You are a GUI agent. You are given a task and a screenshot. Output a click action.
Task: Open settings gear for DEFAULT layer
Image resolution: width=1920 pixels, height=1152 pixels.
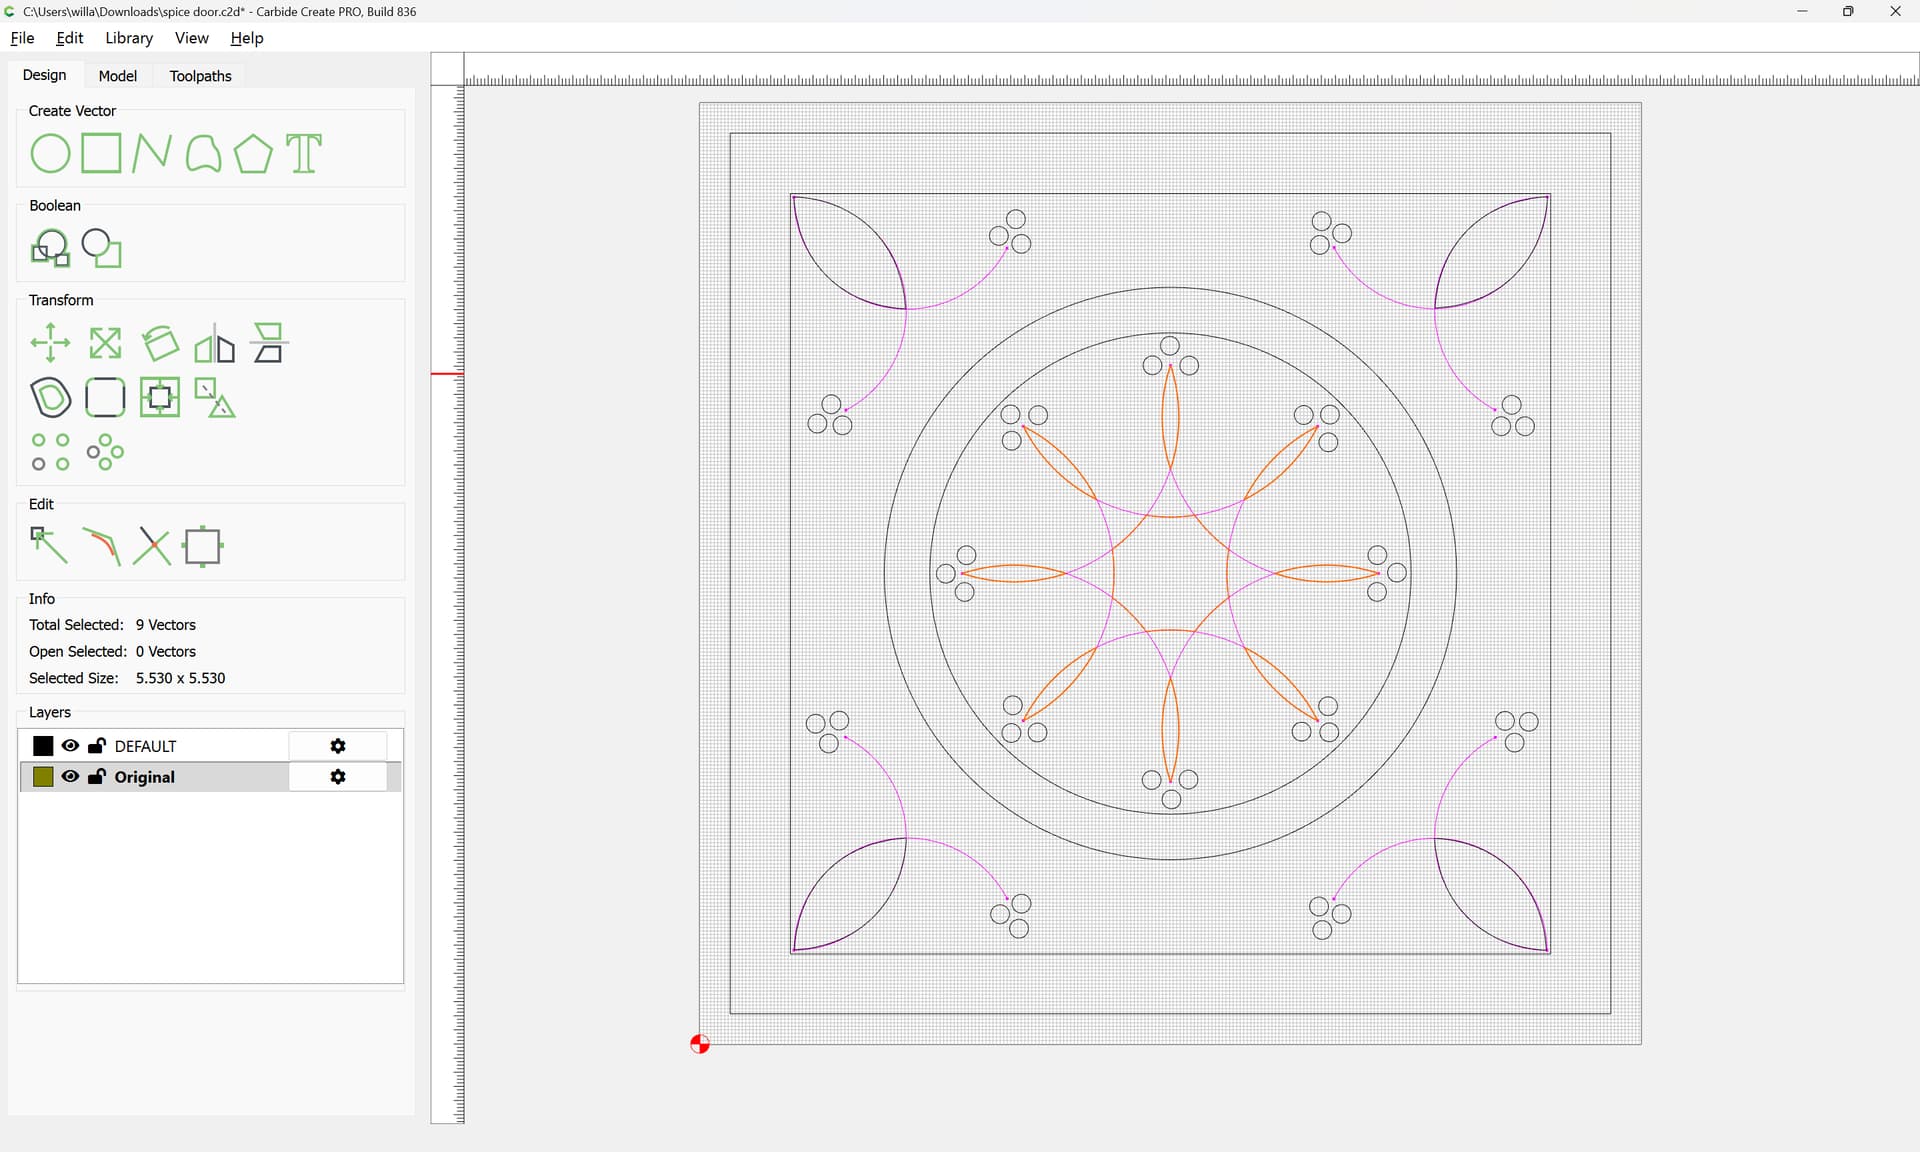(338, 746)
